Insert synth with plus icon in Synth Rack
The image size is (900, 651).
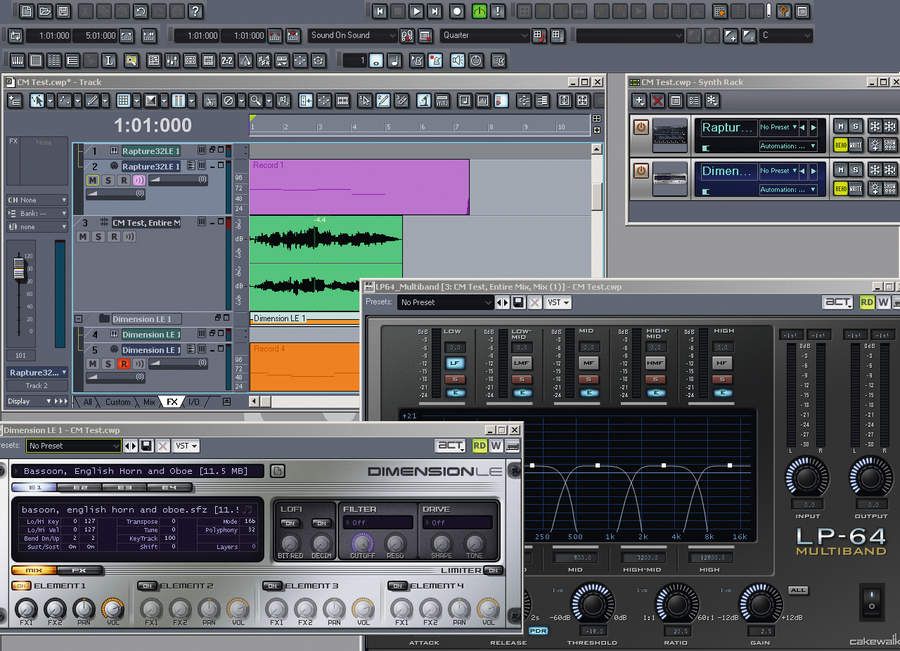click(x=639, y=101)
